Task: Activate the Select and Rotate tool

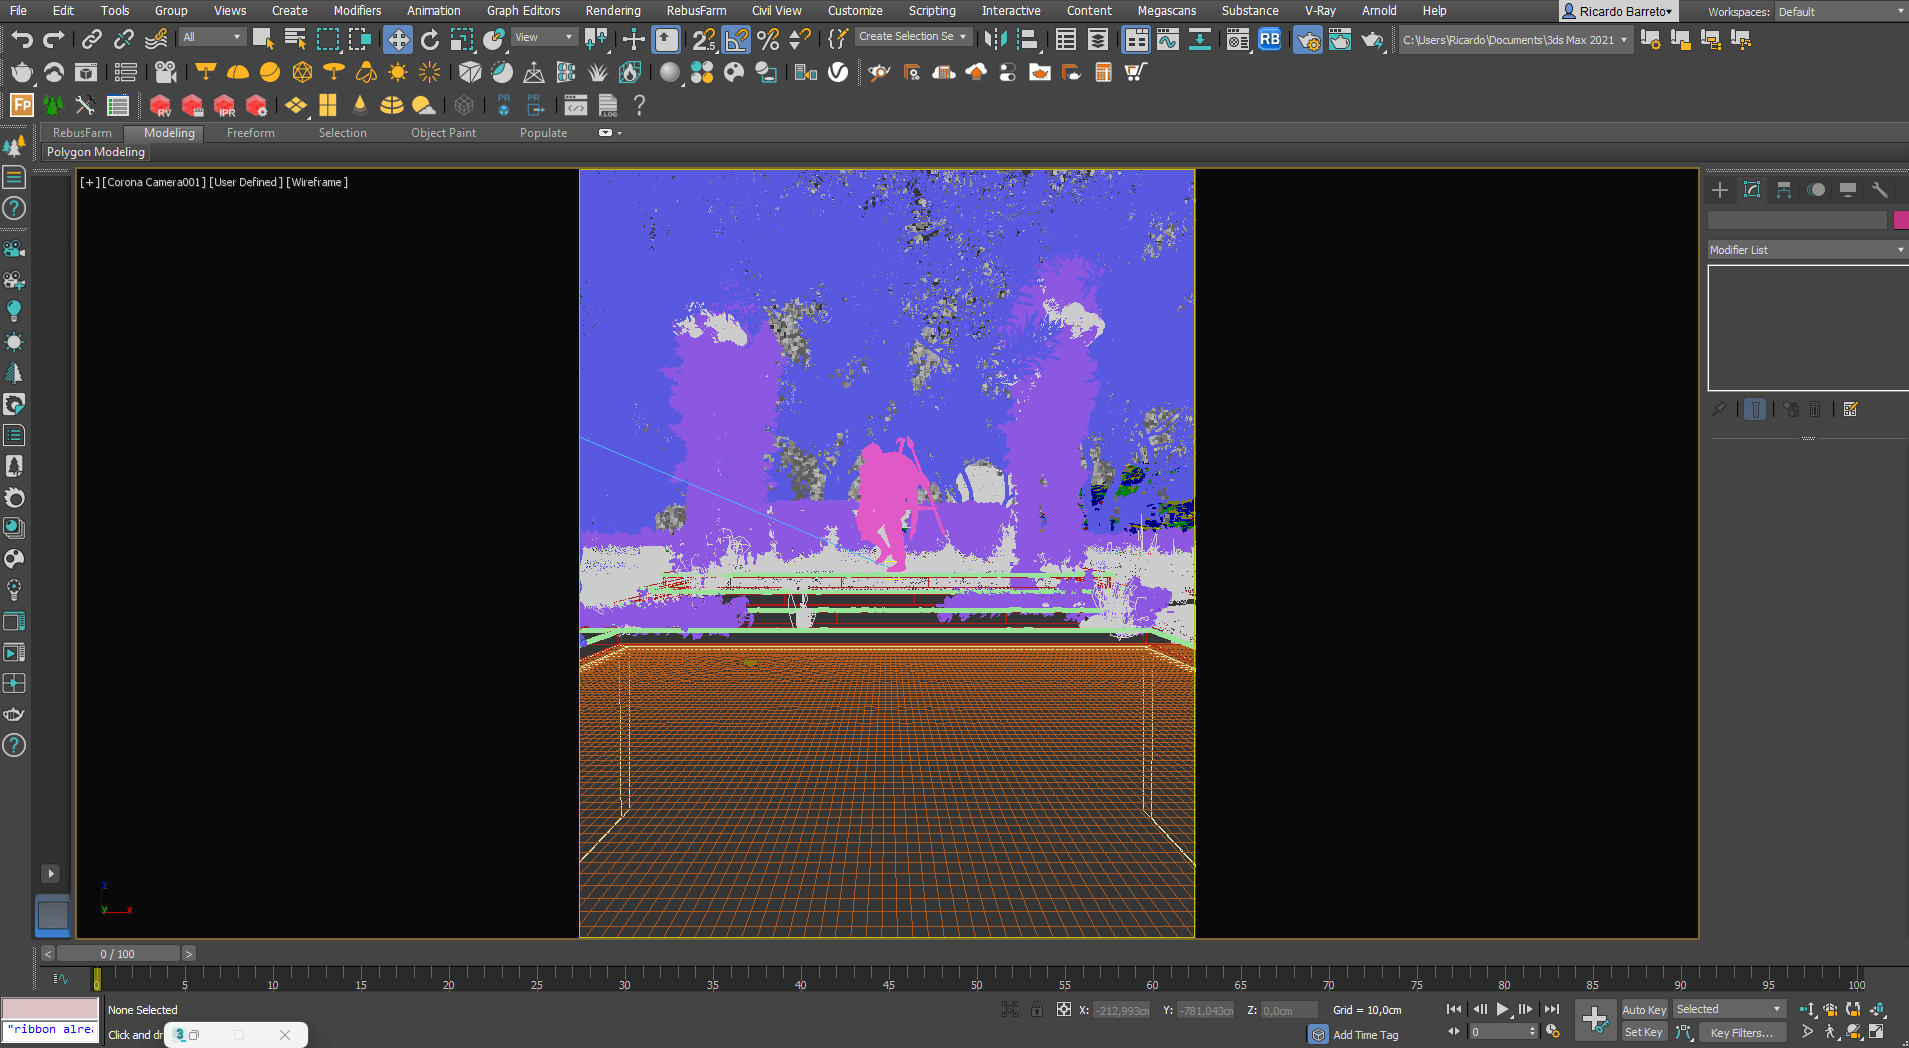Action: 430,39
